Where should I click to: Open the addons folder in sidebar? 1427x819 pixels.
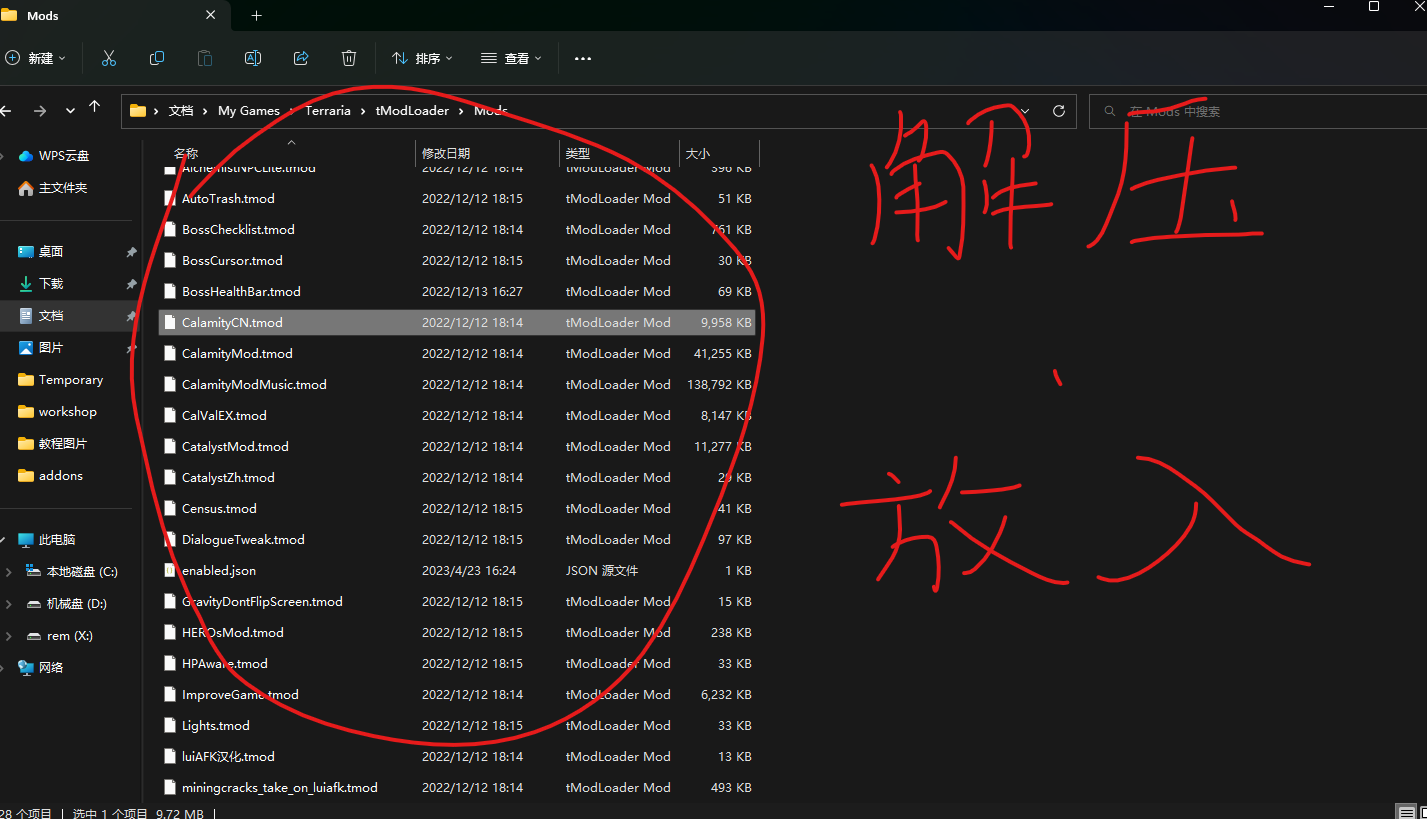pos(60,476)
